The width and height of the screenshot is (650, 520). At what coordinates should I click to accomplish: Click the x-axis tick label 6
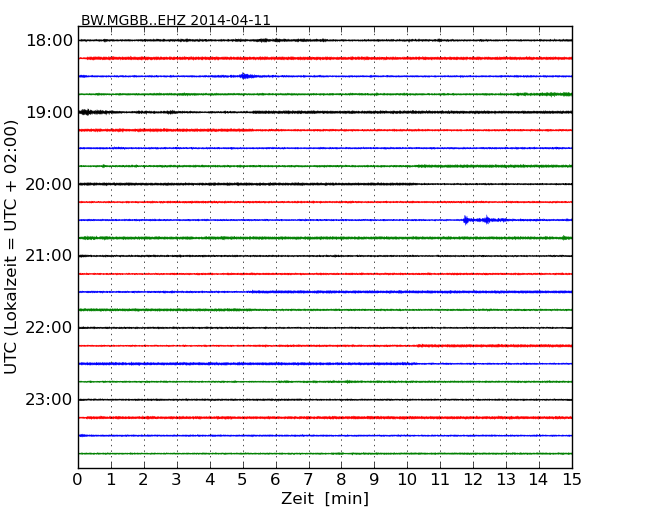click(275, 479)
